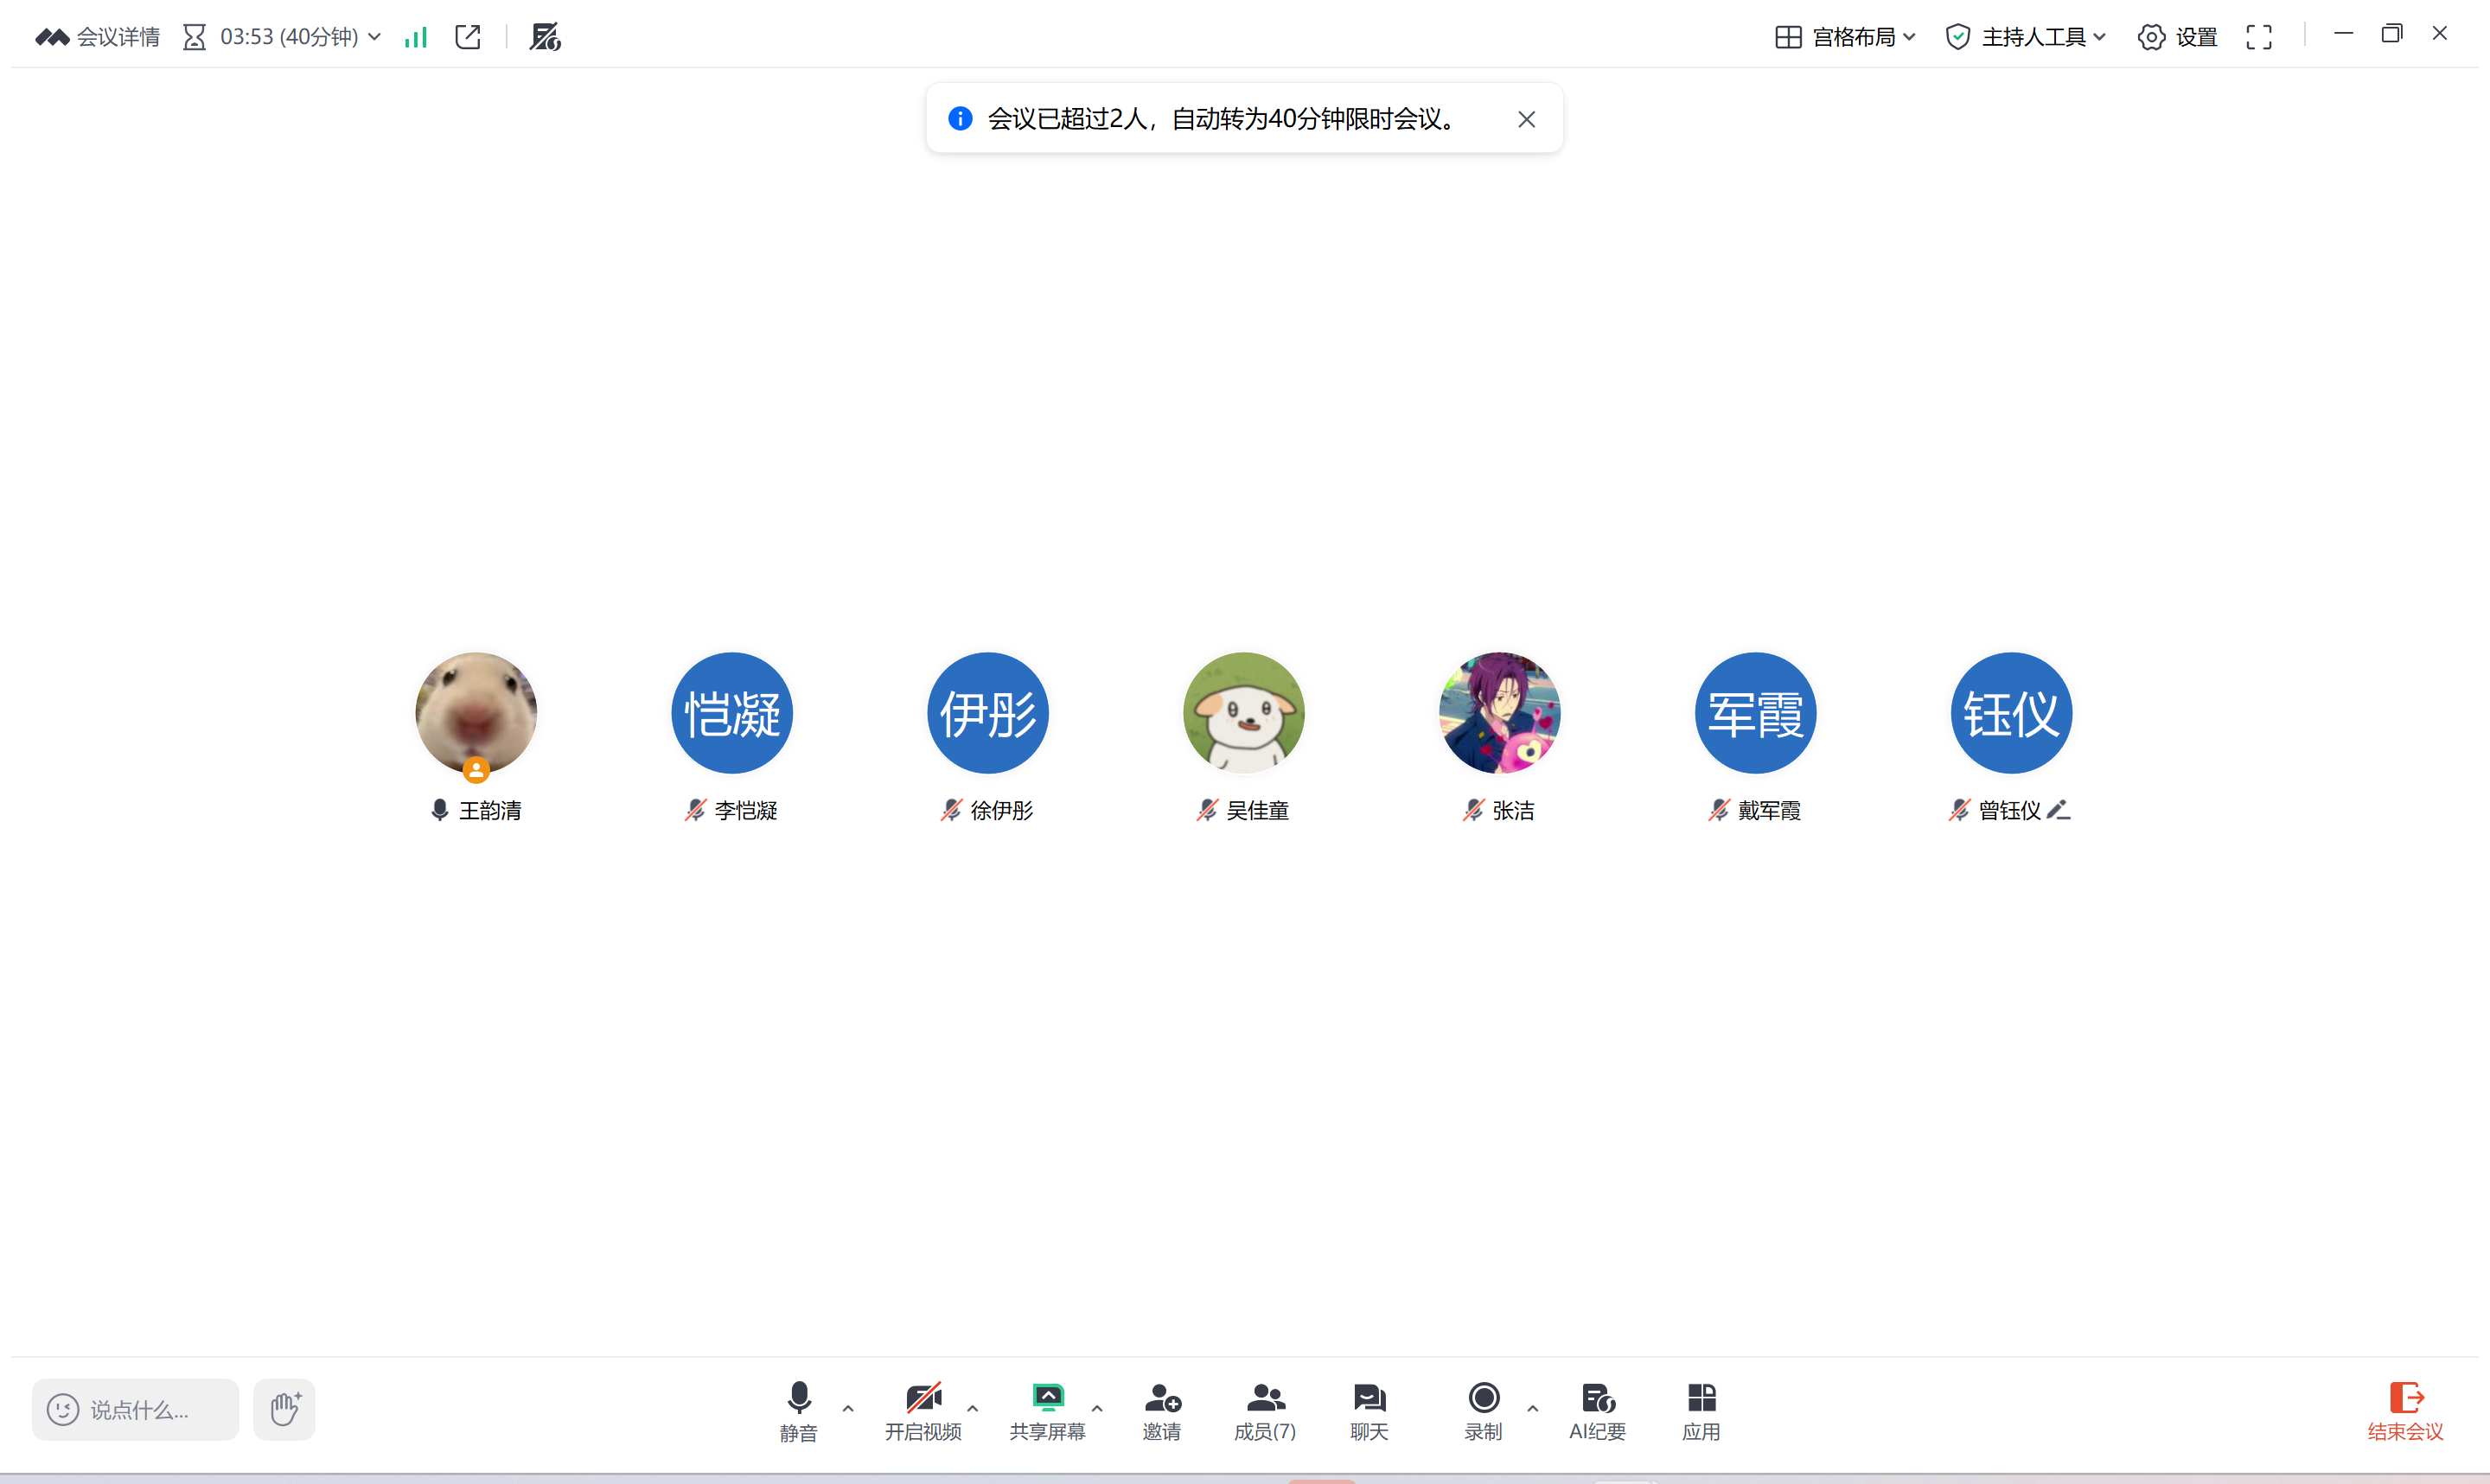
Task: Toggle 开启视频 camera on
Action: click(923, 1410)
